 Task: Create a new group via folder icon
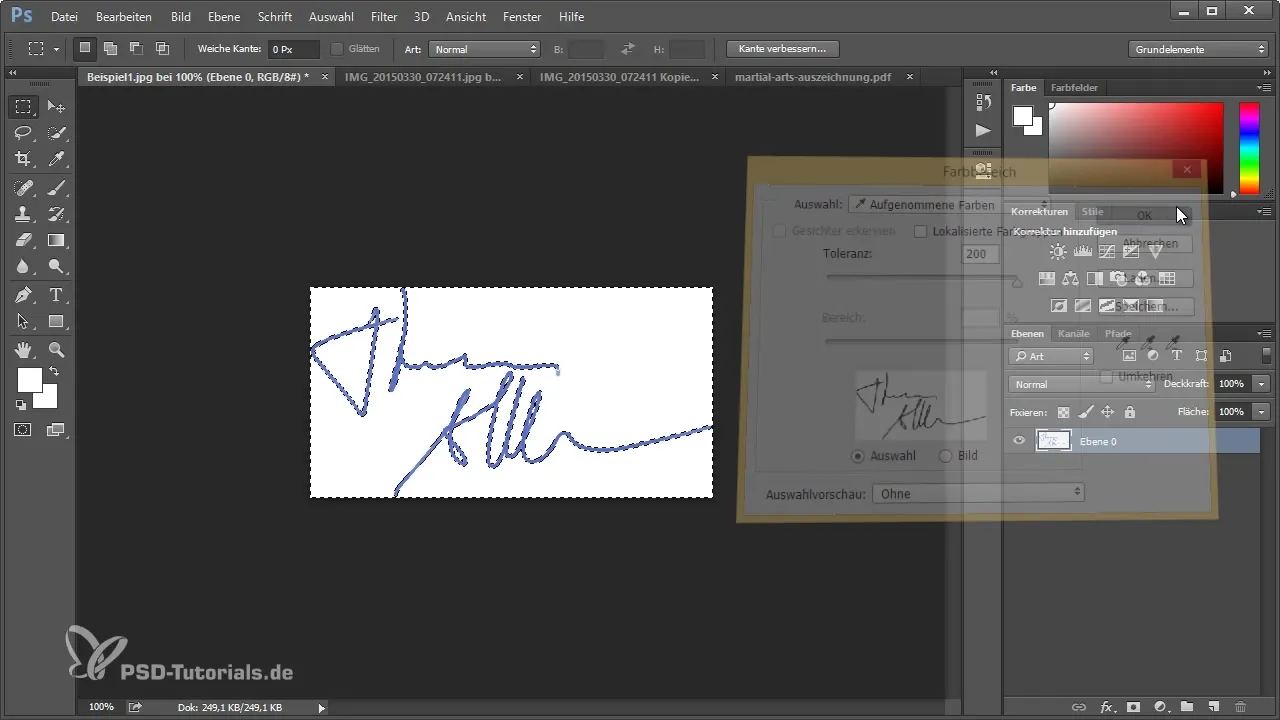click(x=1187, y=707)
